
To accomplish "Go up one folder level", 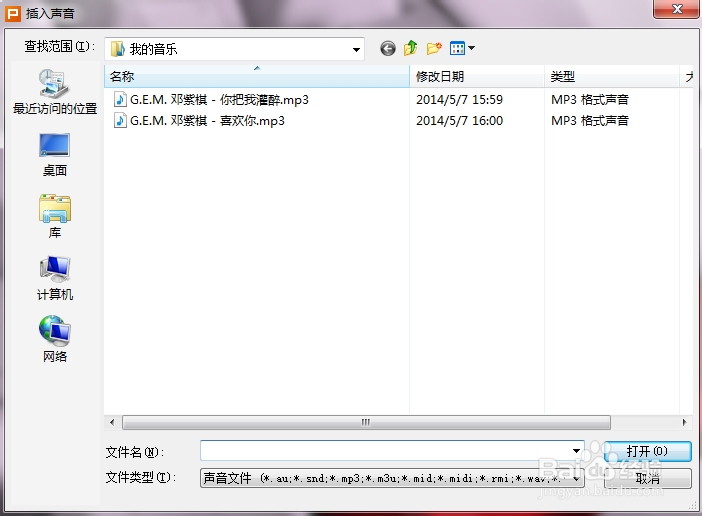I will tap(411, 48).
